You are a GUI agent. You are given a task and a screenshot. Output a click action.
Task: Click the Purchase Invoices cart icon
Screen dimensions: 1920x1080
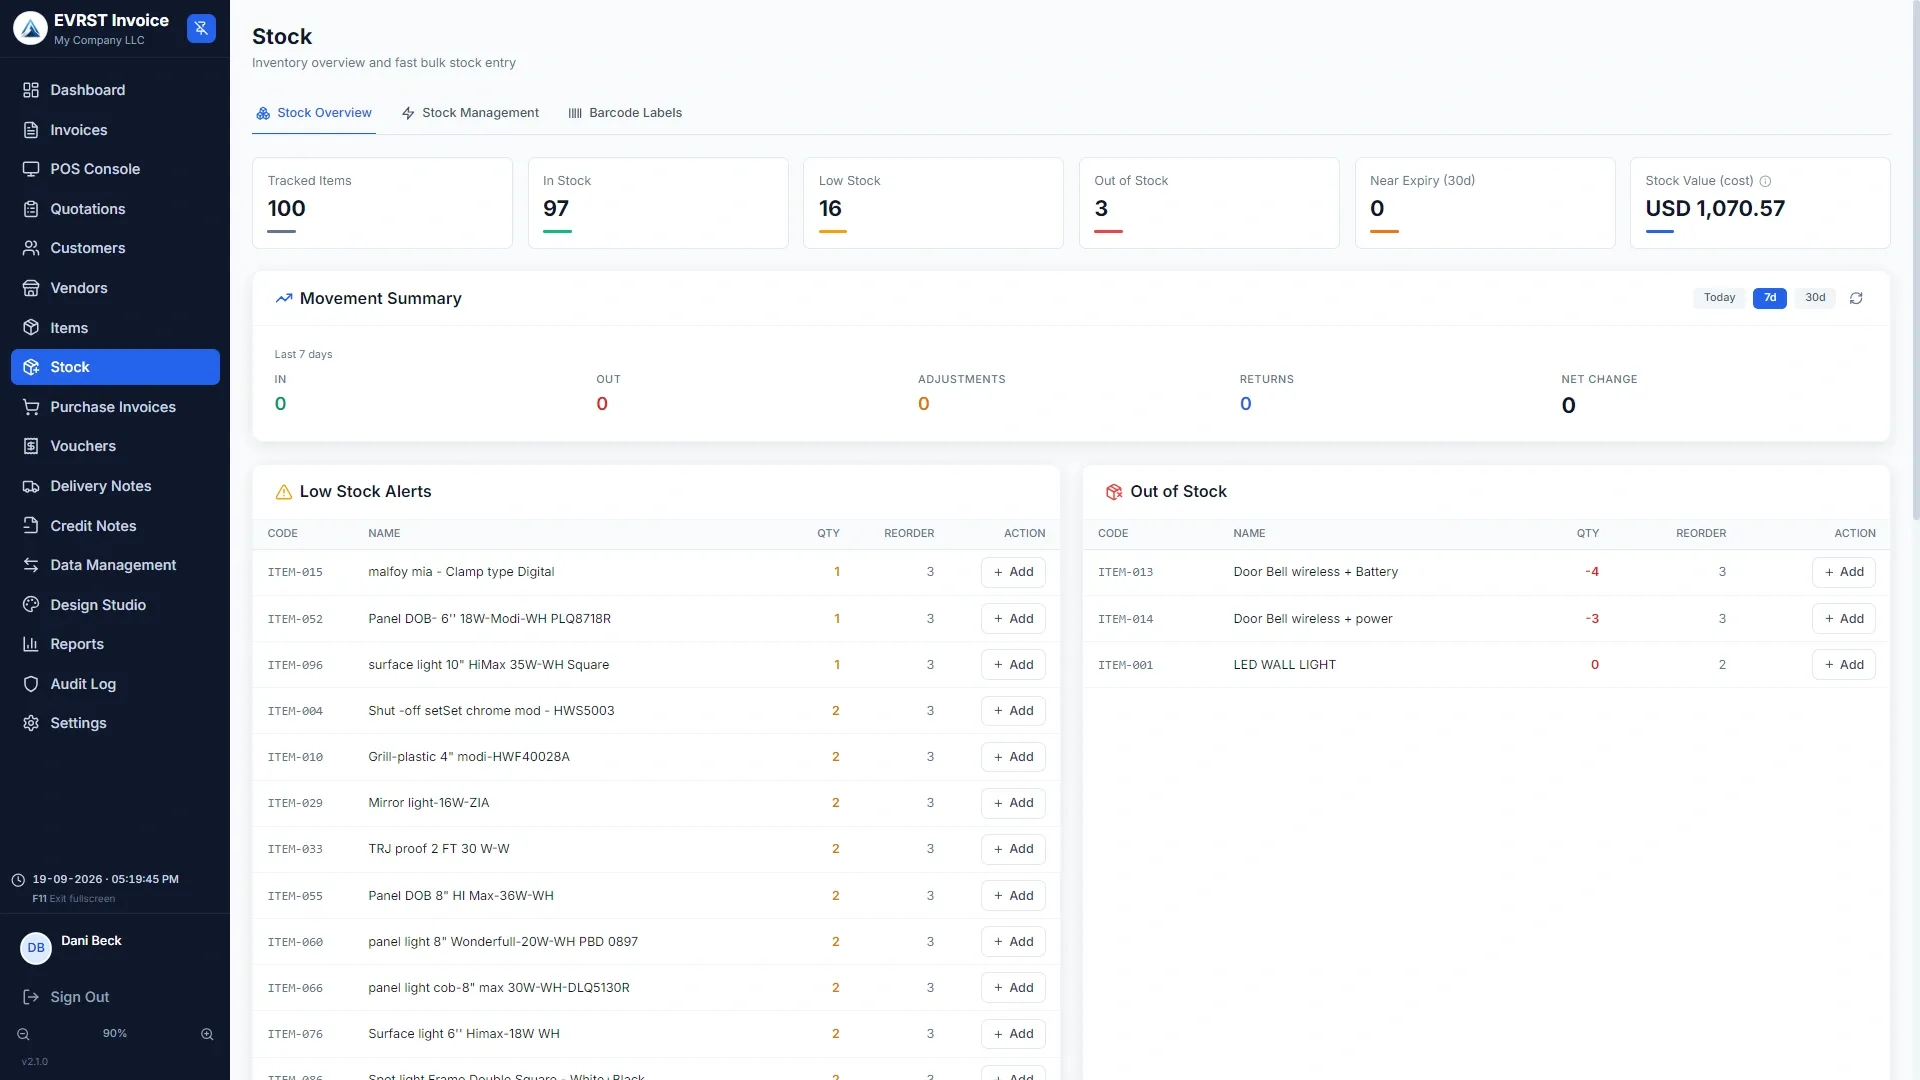point(31,407)
